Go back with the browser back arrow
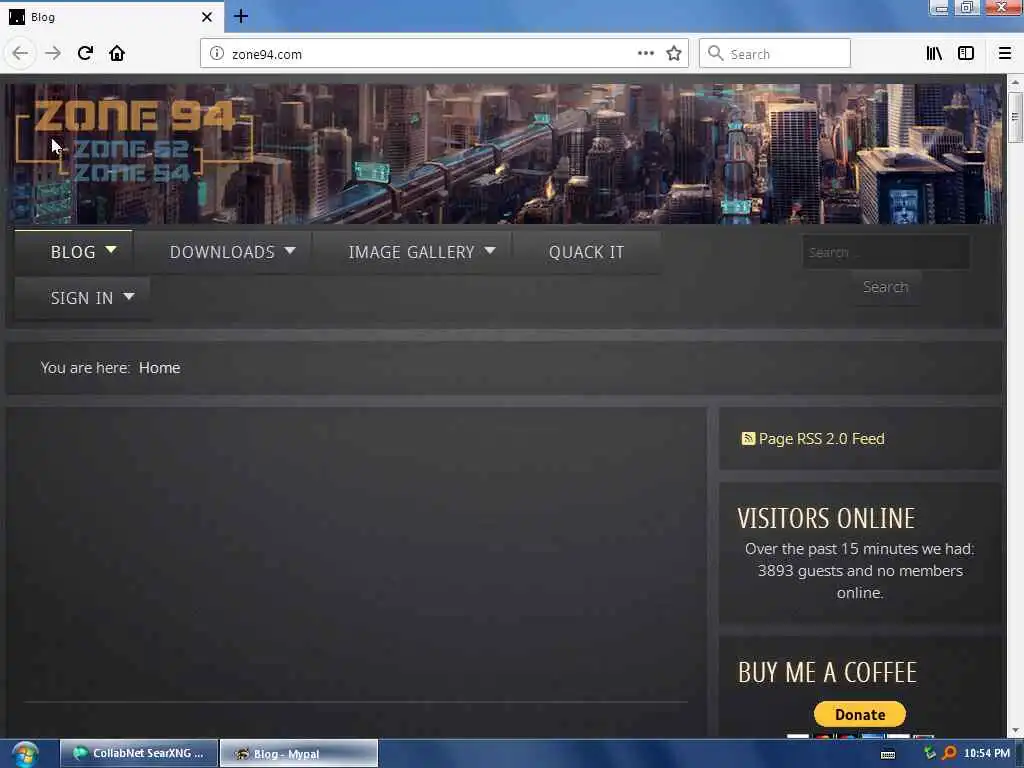 click(20, 54)
